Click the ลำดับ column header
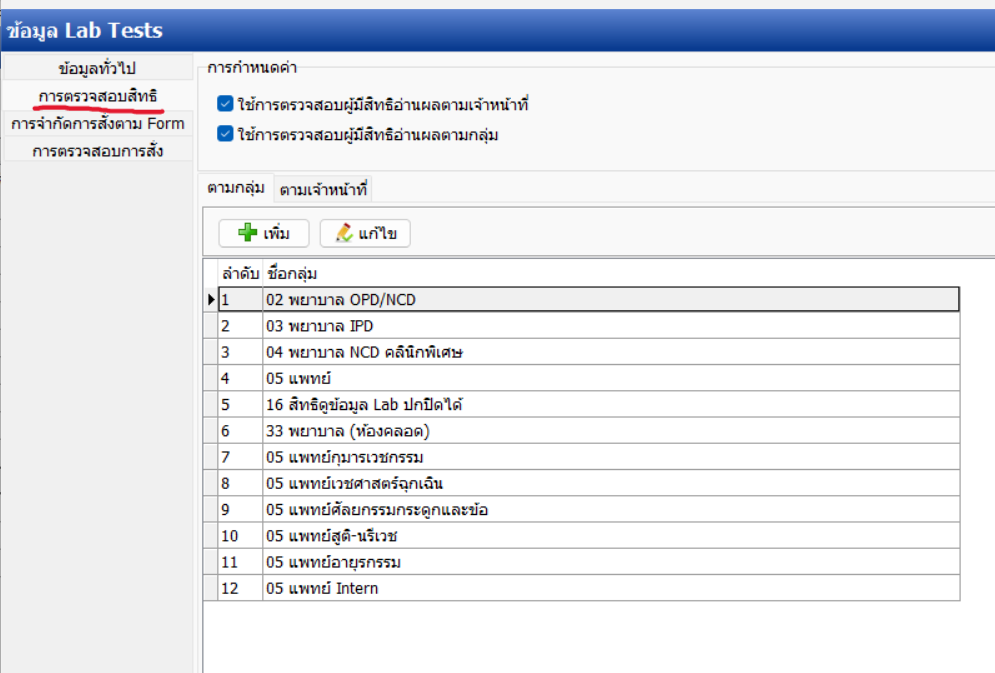Viewport: 995px width, 673px height. (x=241, y=273)
